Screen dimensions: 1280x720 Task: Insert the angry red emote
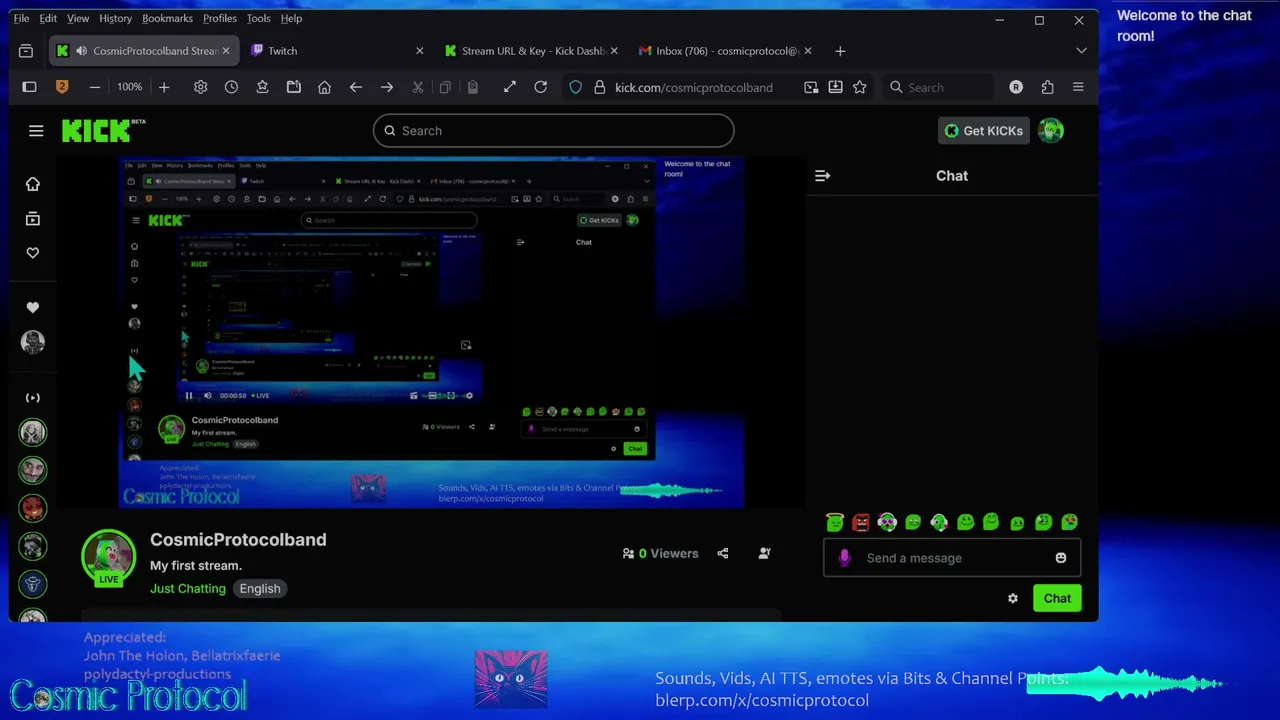pos(861,522)
